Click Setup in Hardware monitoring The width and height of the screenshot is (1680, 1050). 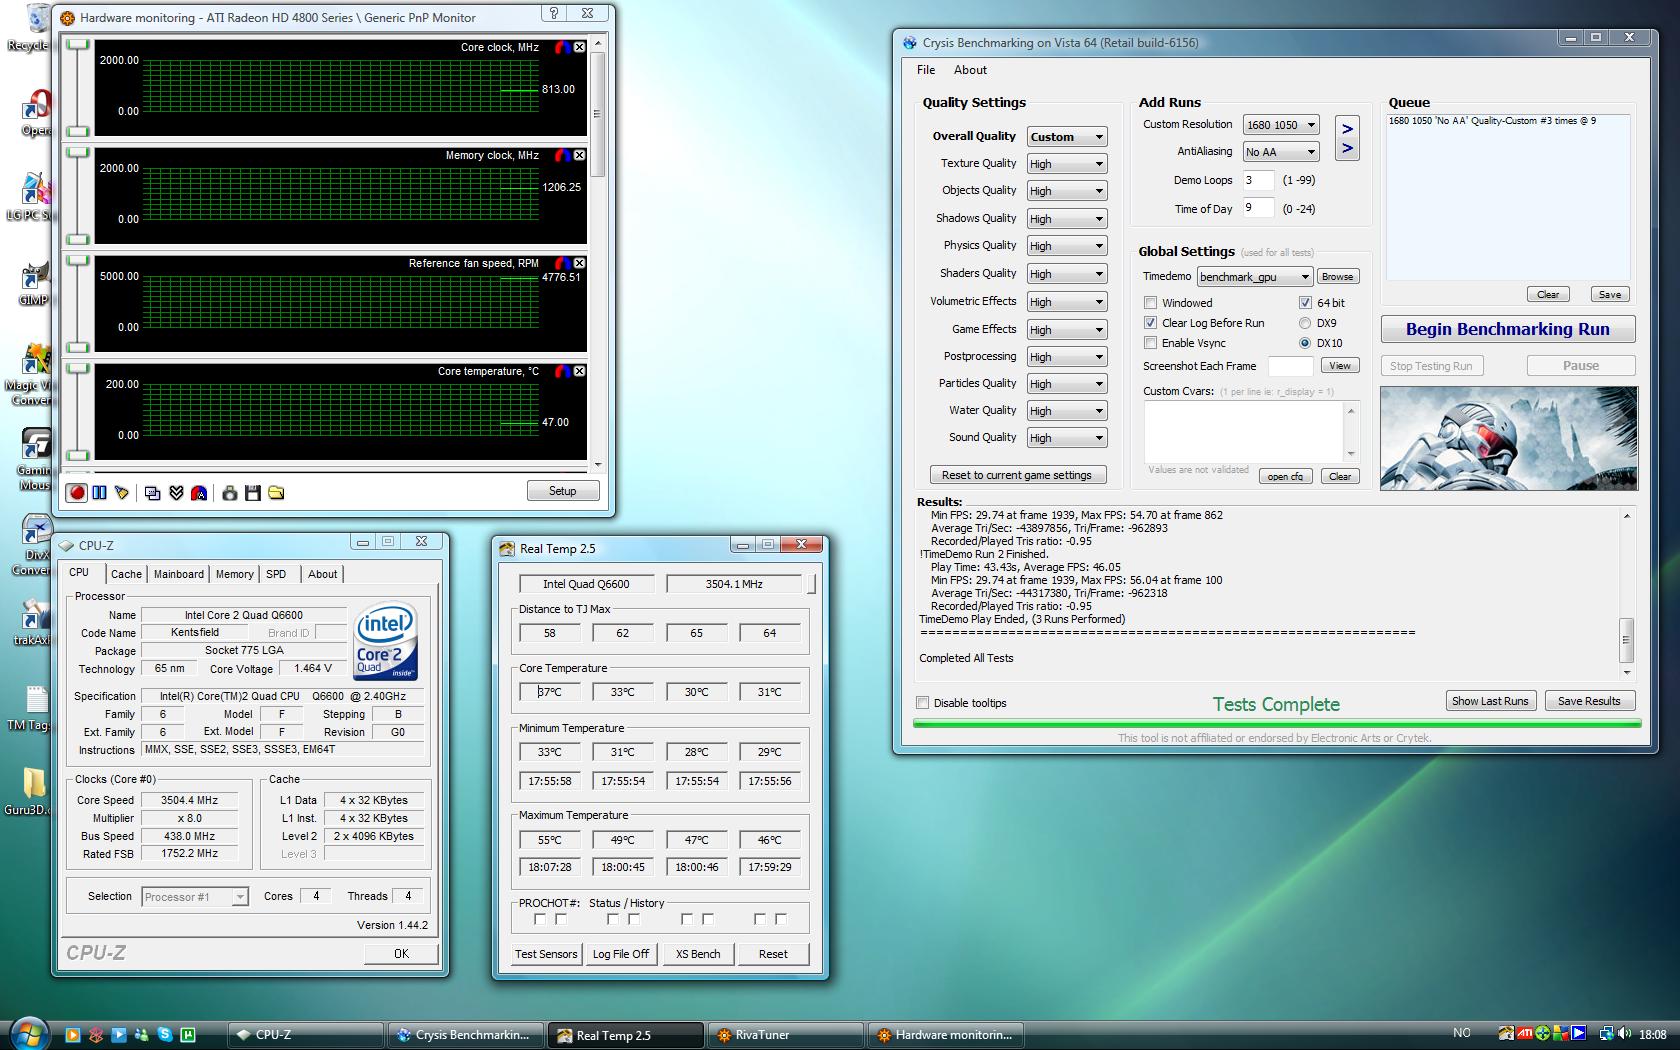coord(563,491)
